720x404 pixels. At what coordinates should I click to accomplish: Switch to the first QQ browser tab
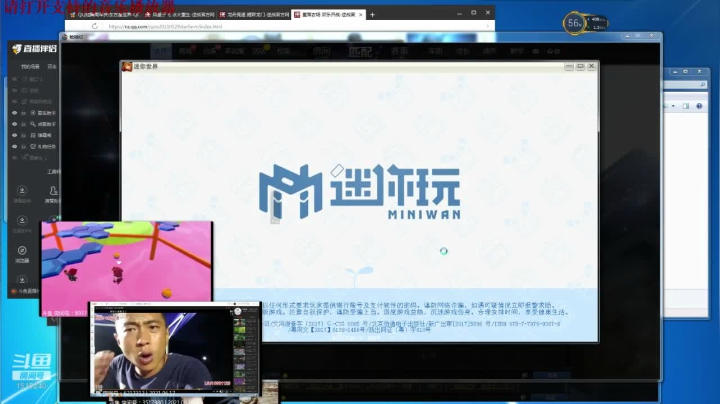point(103,15)
